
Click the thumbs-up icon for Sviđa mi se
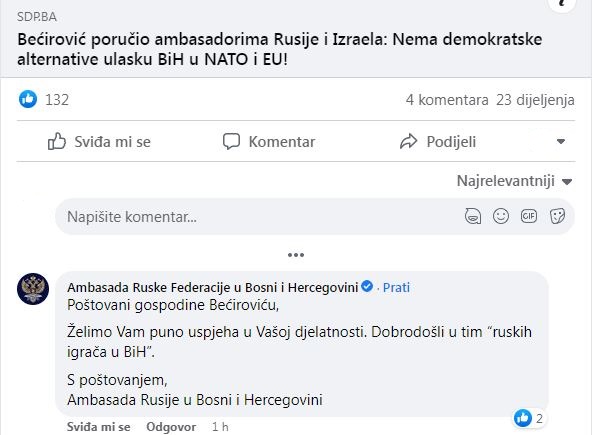[x=57, y=141]
